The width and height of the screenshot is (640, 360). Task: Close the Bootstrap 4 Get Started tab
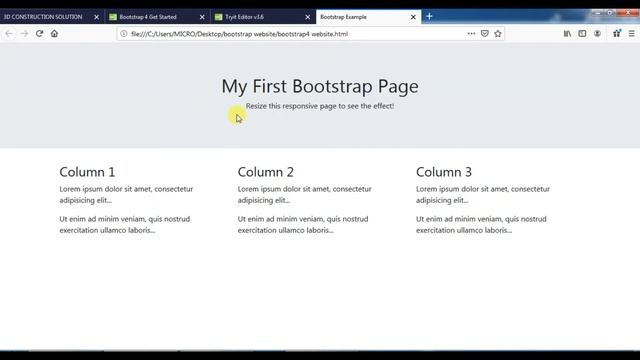click(x=202, y=17)
